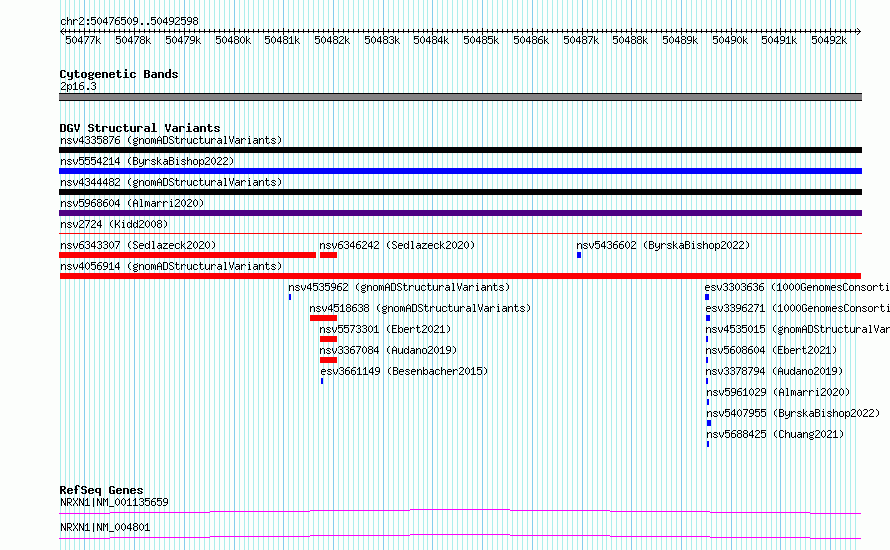This screenshot has width=890, height=550.
Task: Select the long red nsv4056914 bar
Action: click(x=460, y=276)
